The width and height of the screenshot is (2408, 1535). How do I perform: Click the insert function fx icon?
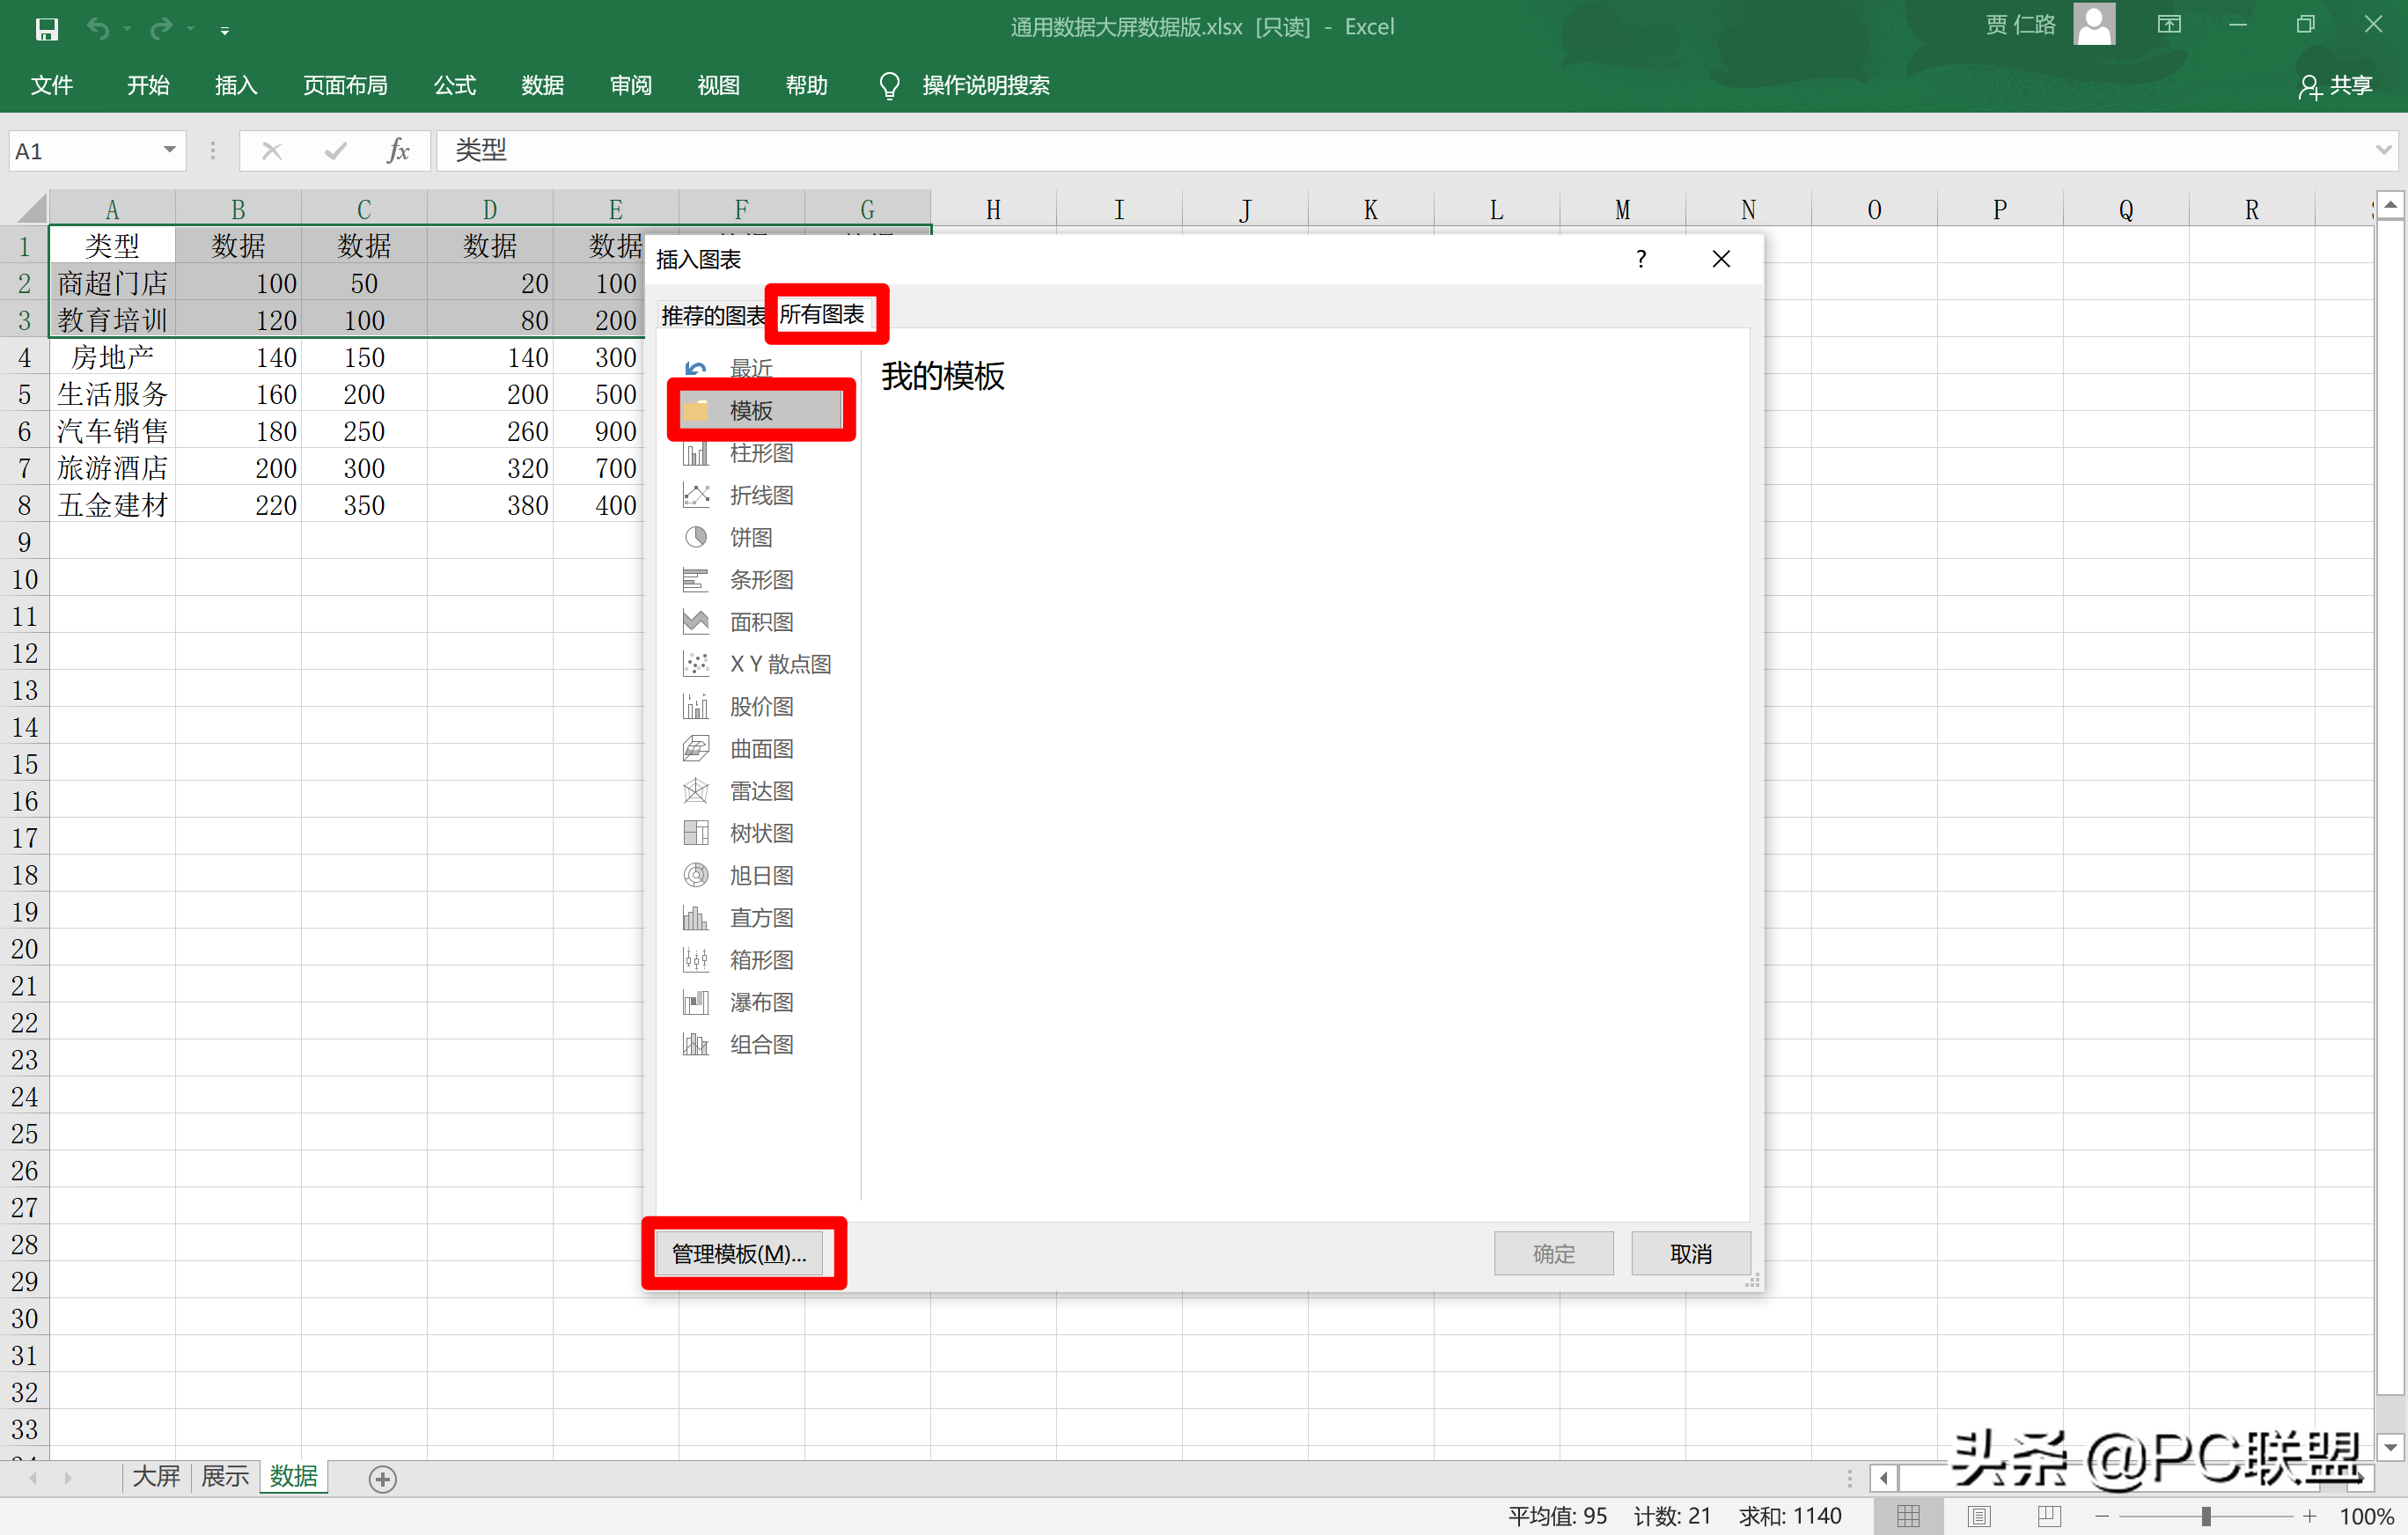click(398, 151)
